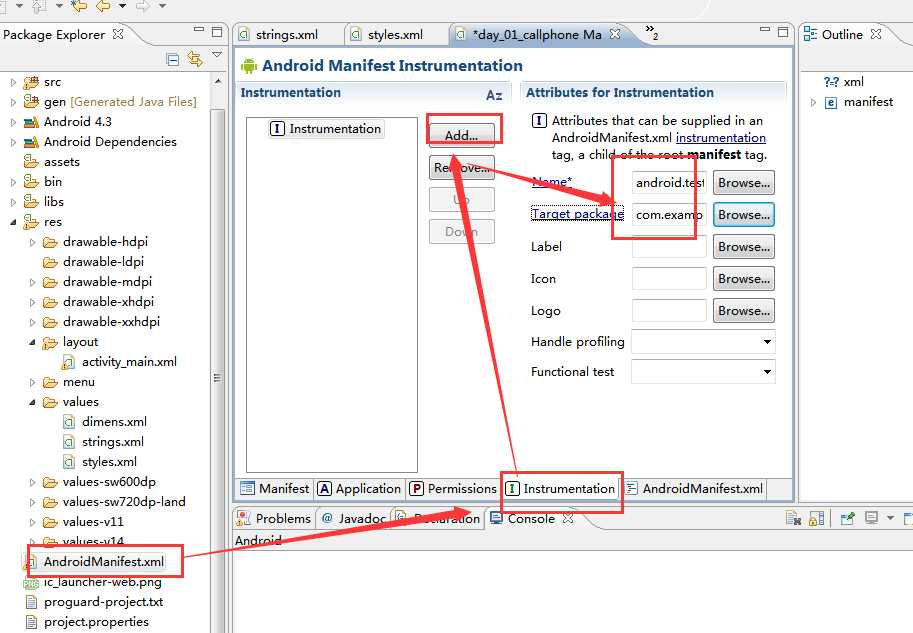Expand the manifest node in Outline
The image size is (913, 633).
click(813, 102)
